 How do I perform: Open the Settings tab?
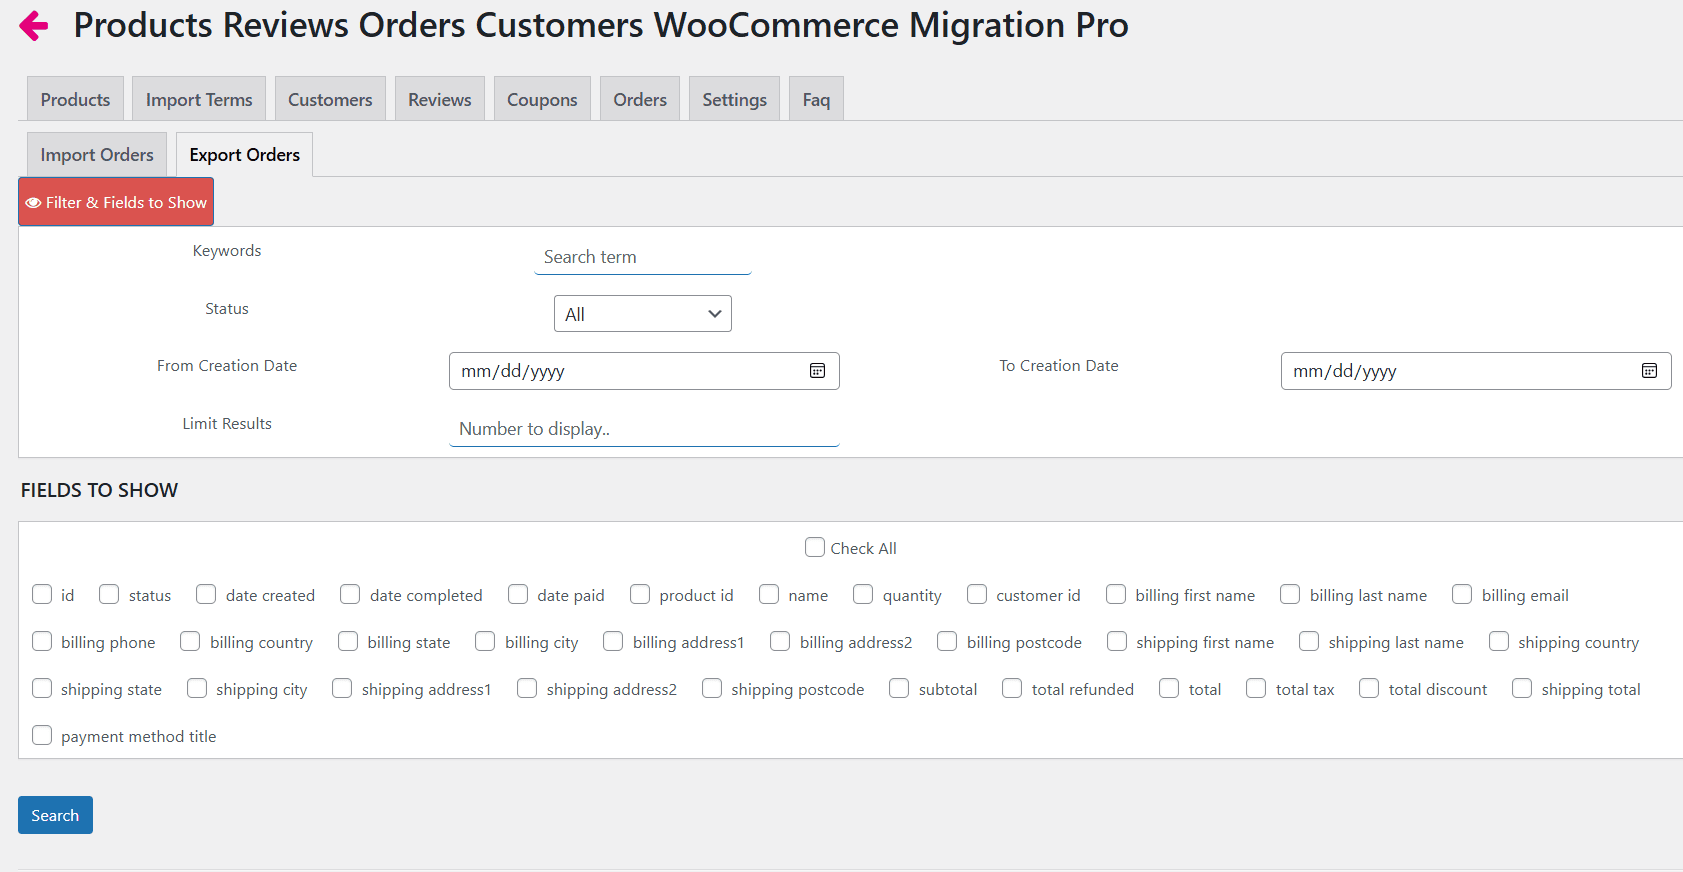(x=734, y=99)
